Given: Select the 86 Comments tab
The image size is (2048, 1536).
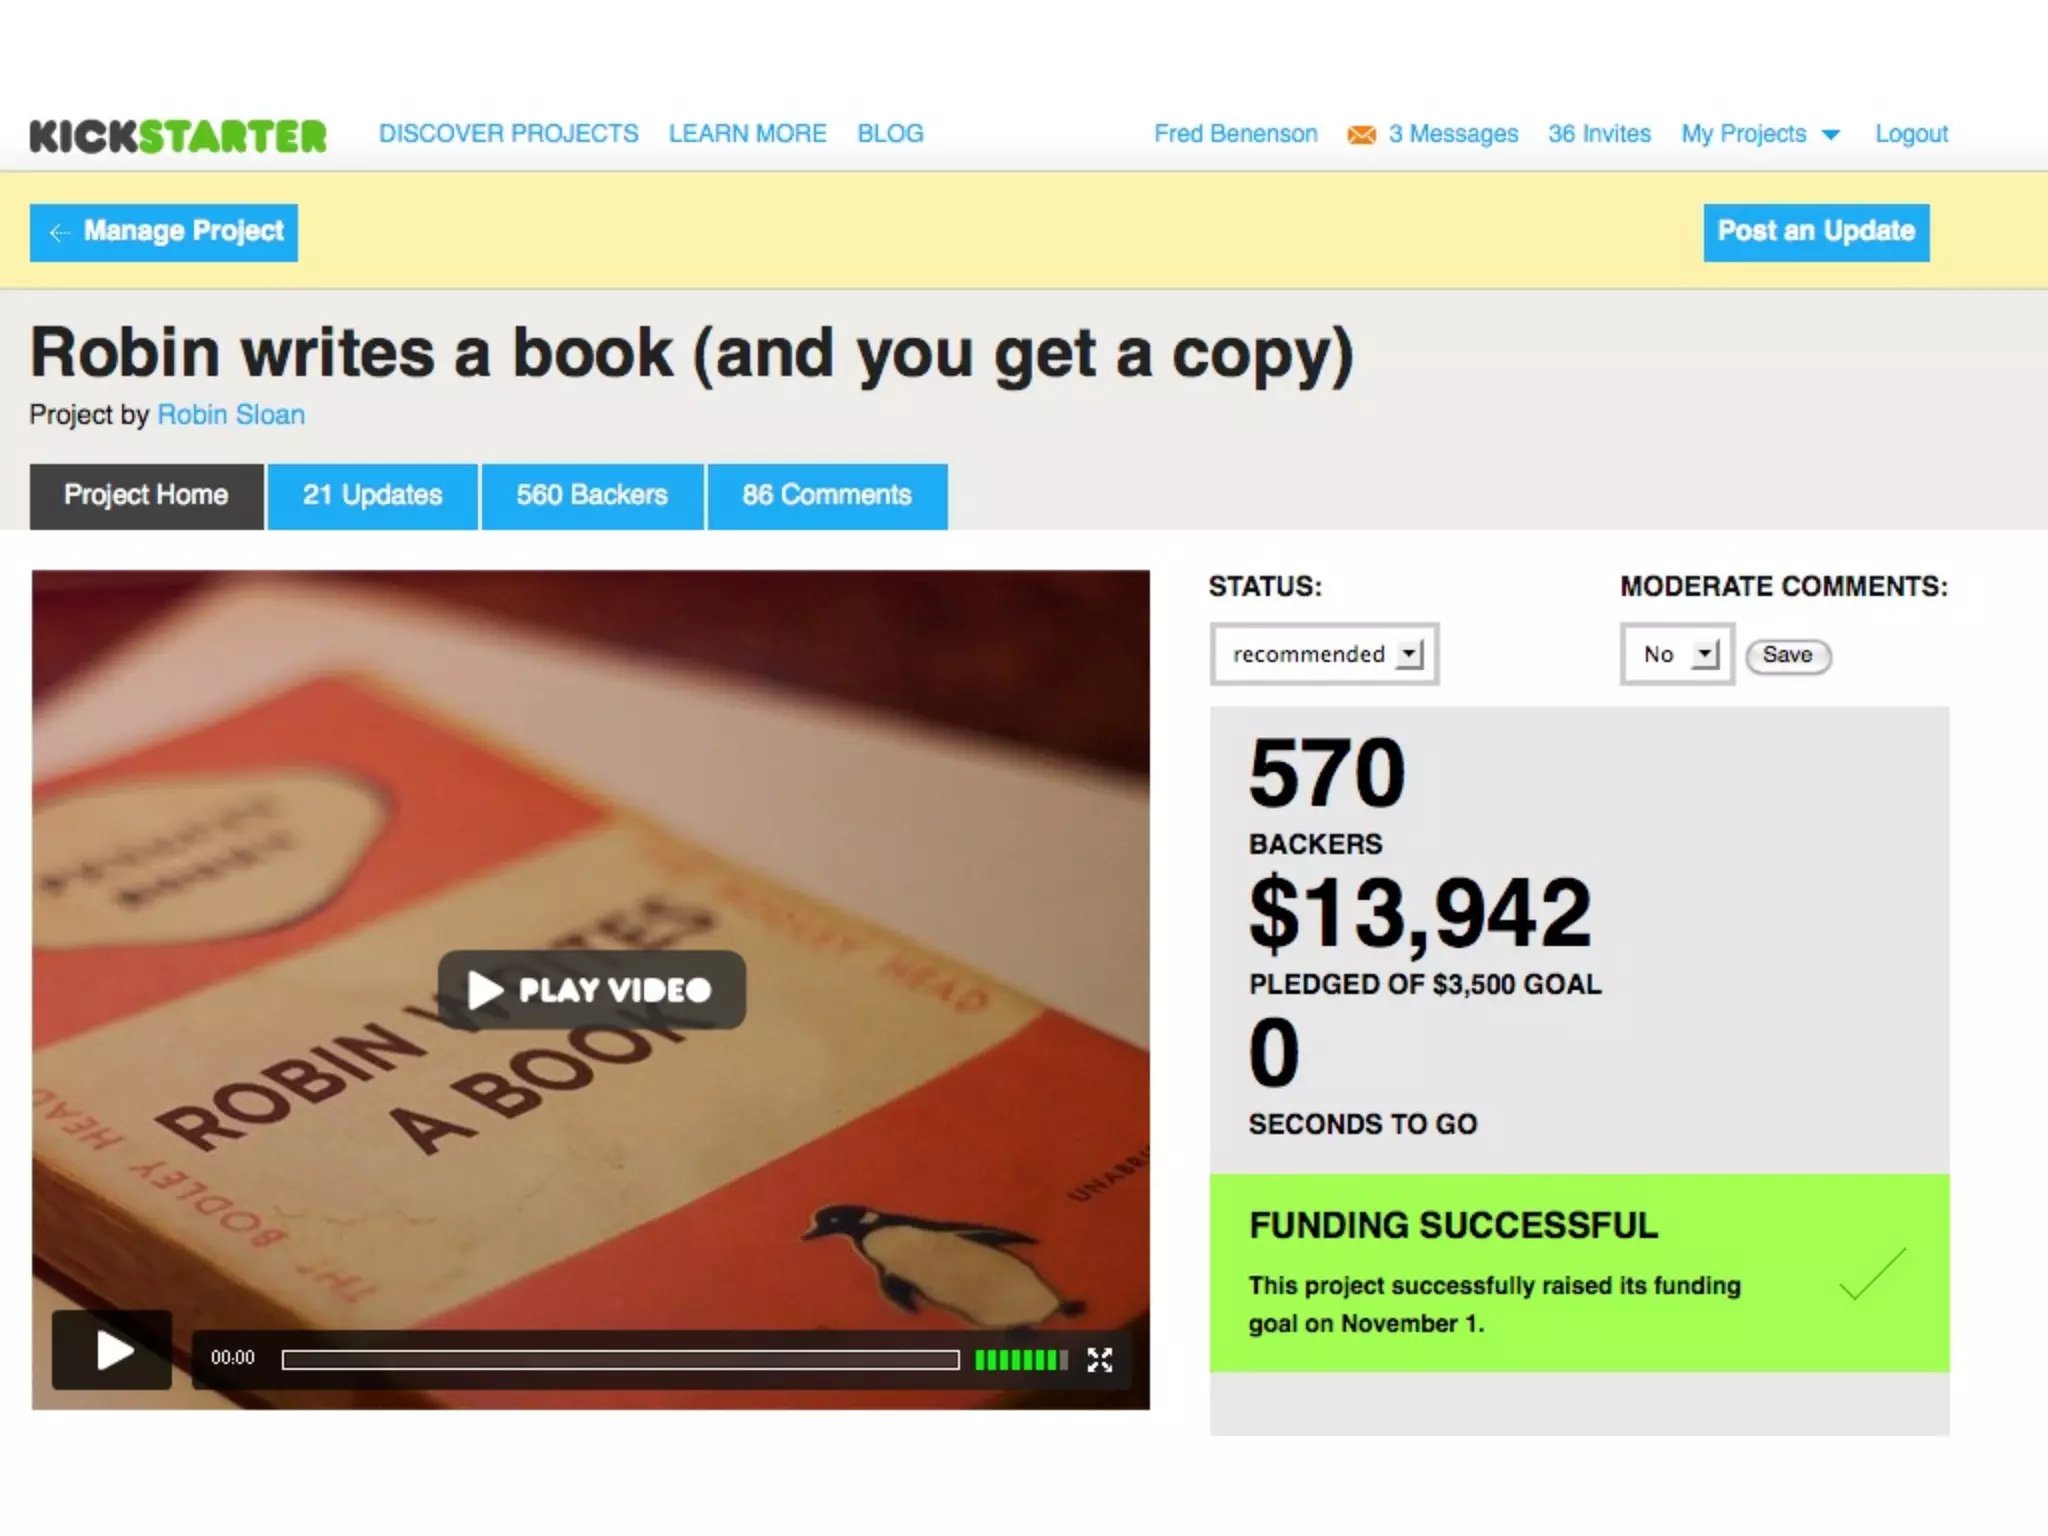Looking at the screenshot, I should coord(827,496).
